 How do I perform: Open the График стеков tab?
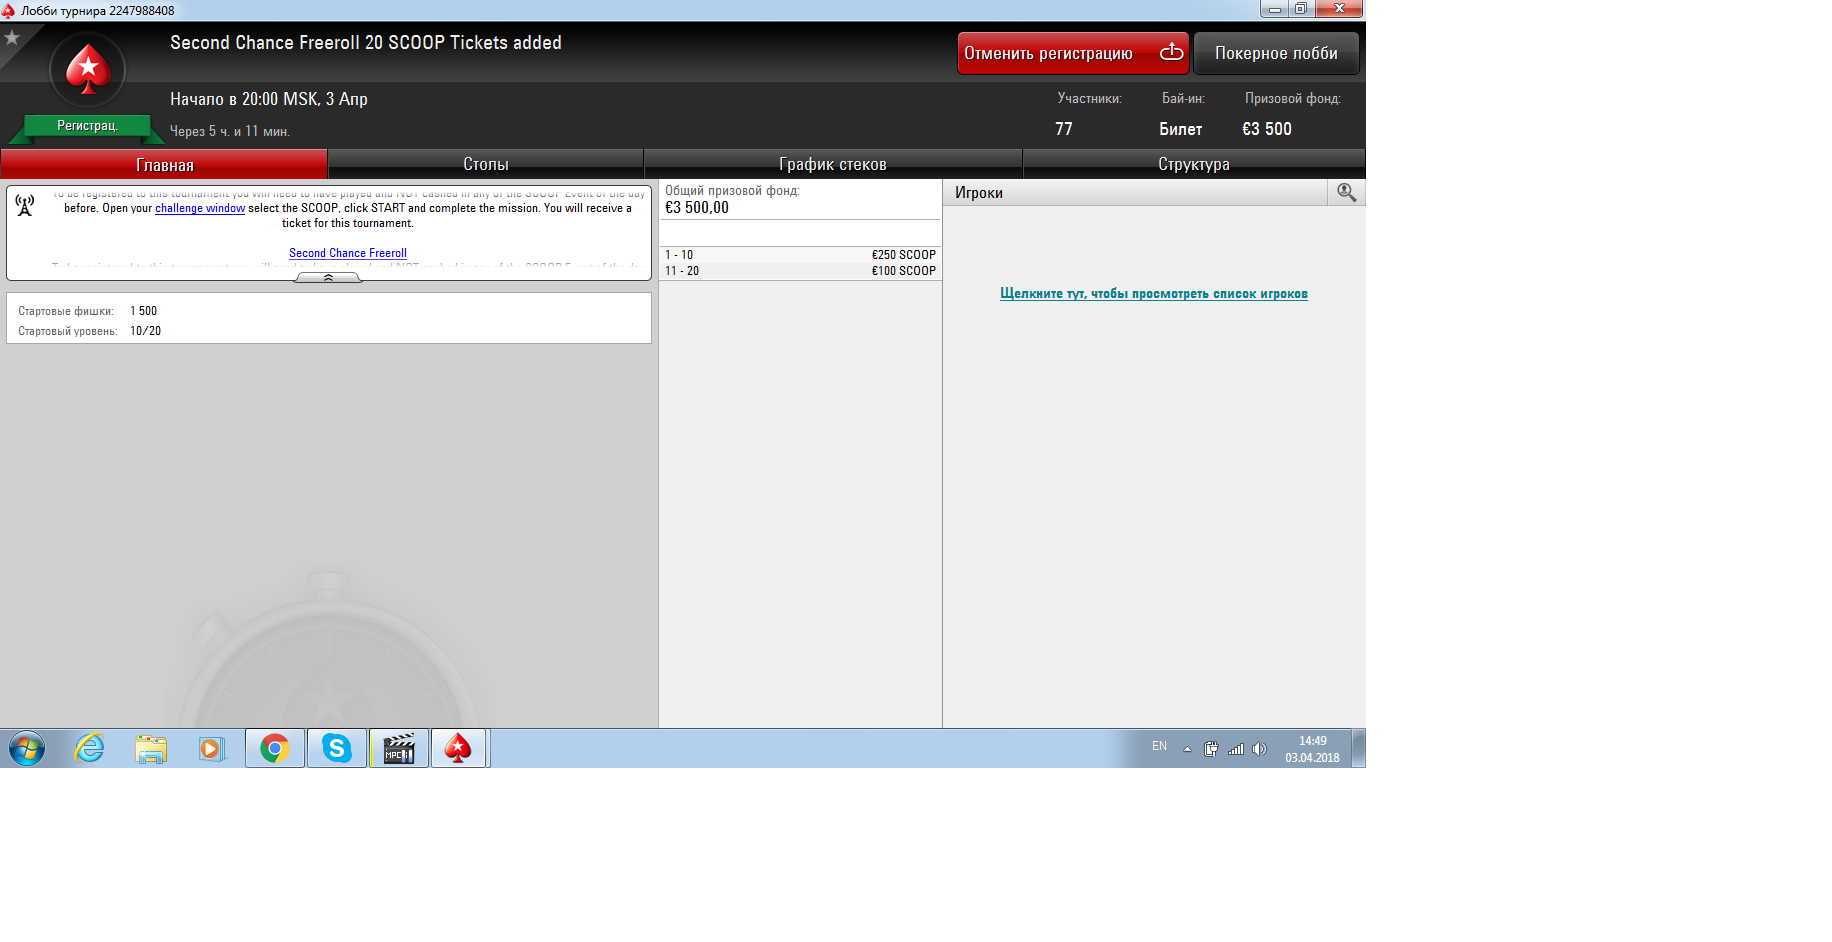pos(833,164)
